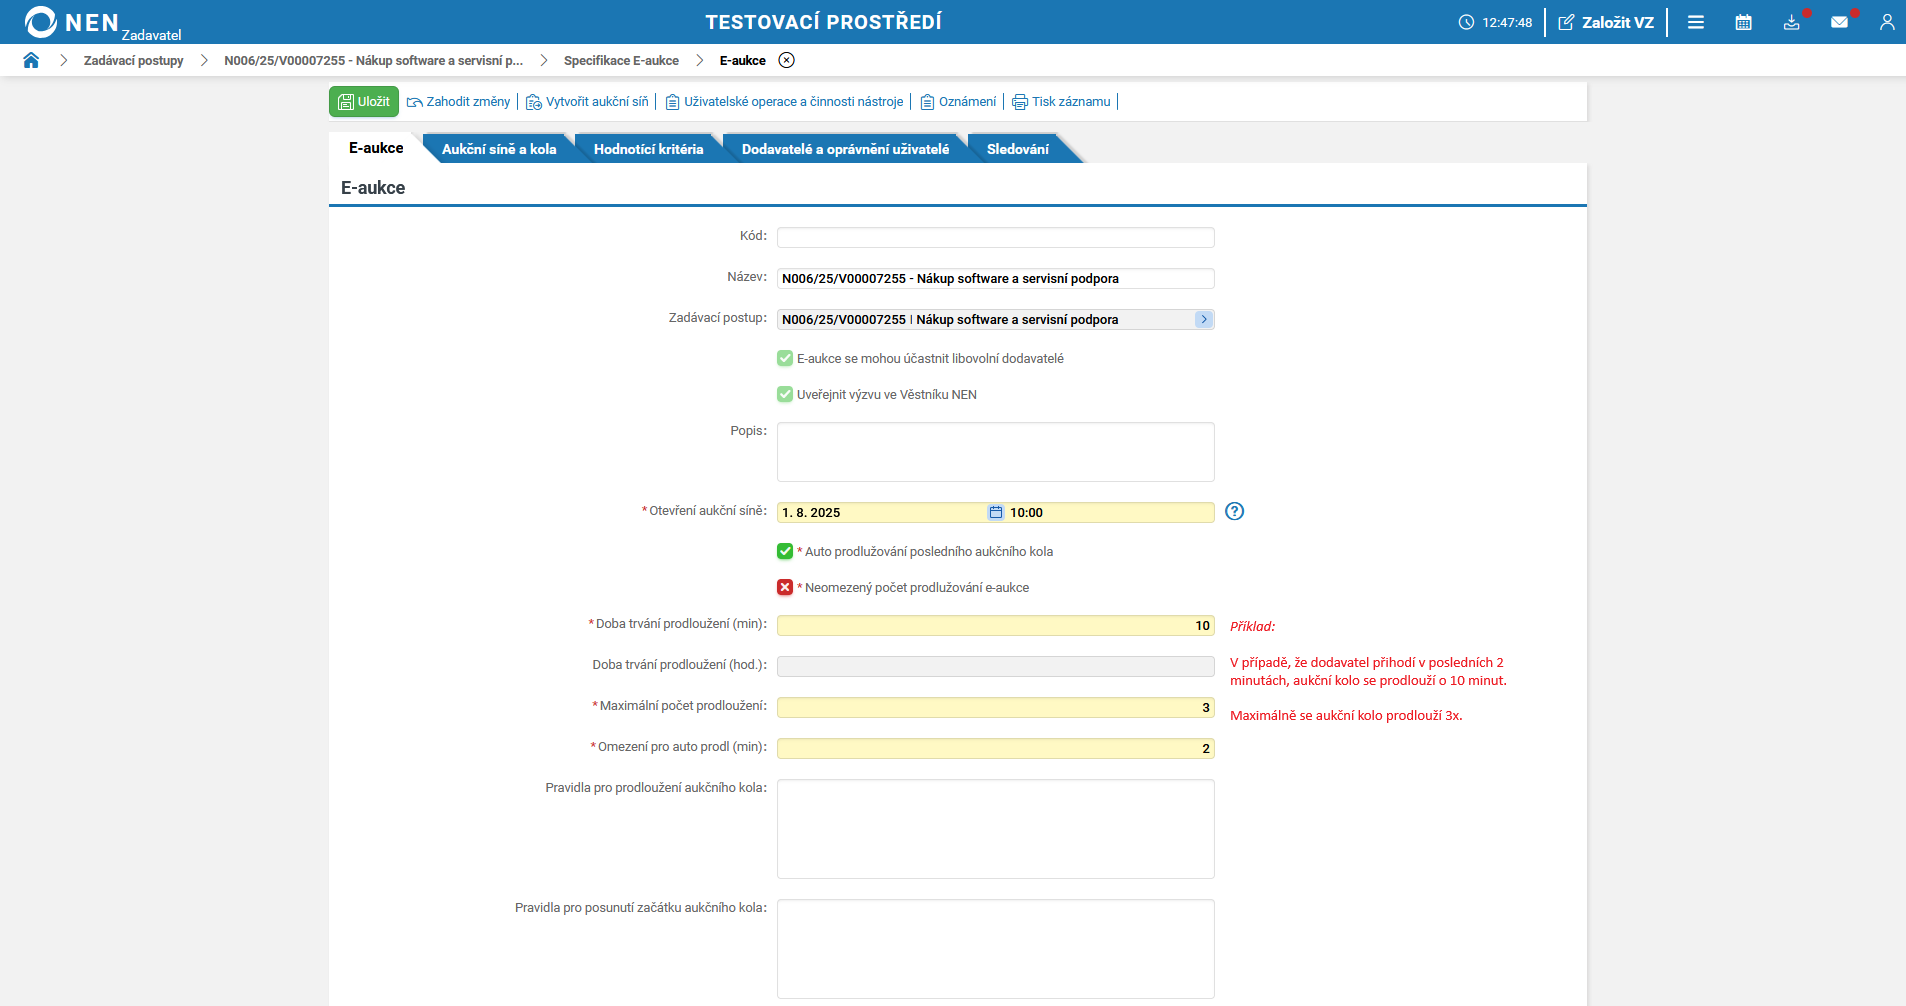Toggle Neomezený počet prodlužování e-aukce checkbox
The width and height of the screenshot is (1906, 1006).
[x=785, y=587]
